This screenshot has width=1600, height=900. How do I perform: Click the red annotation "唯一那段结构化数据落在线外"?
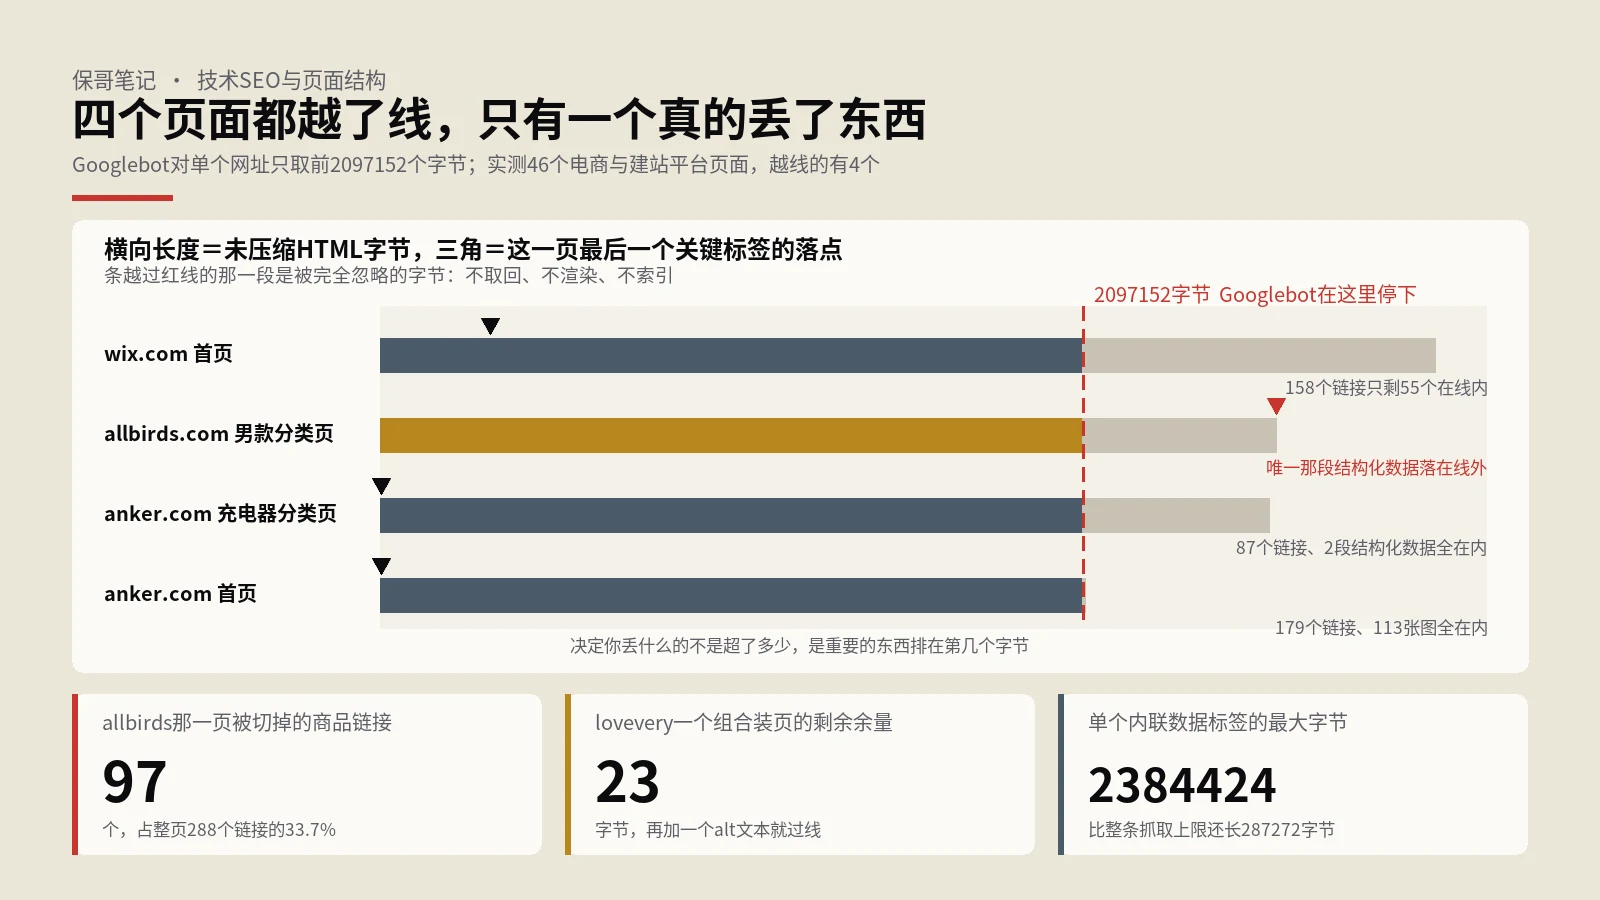click(1376, 468)
